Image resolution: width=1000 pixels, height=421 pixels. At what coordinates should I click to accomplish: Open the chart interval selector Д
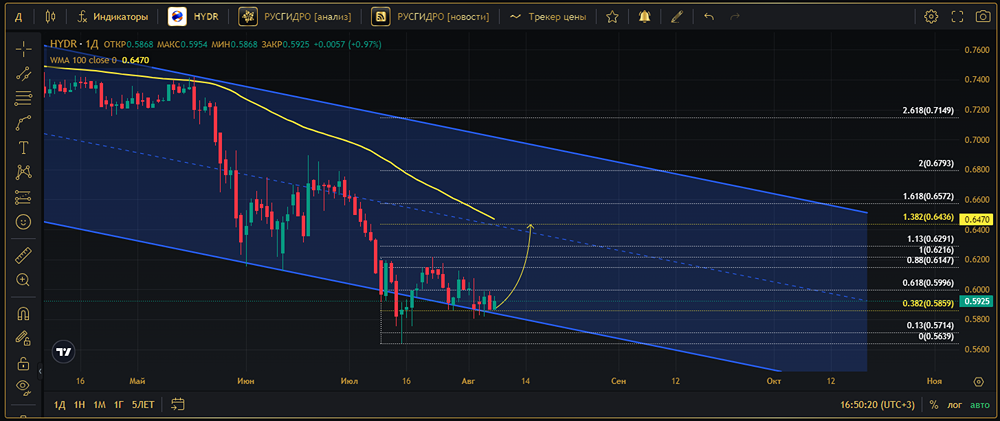18,17
